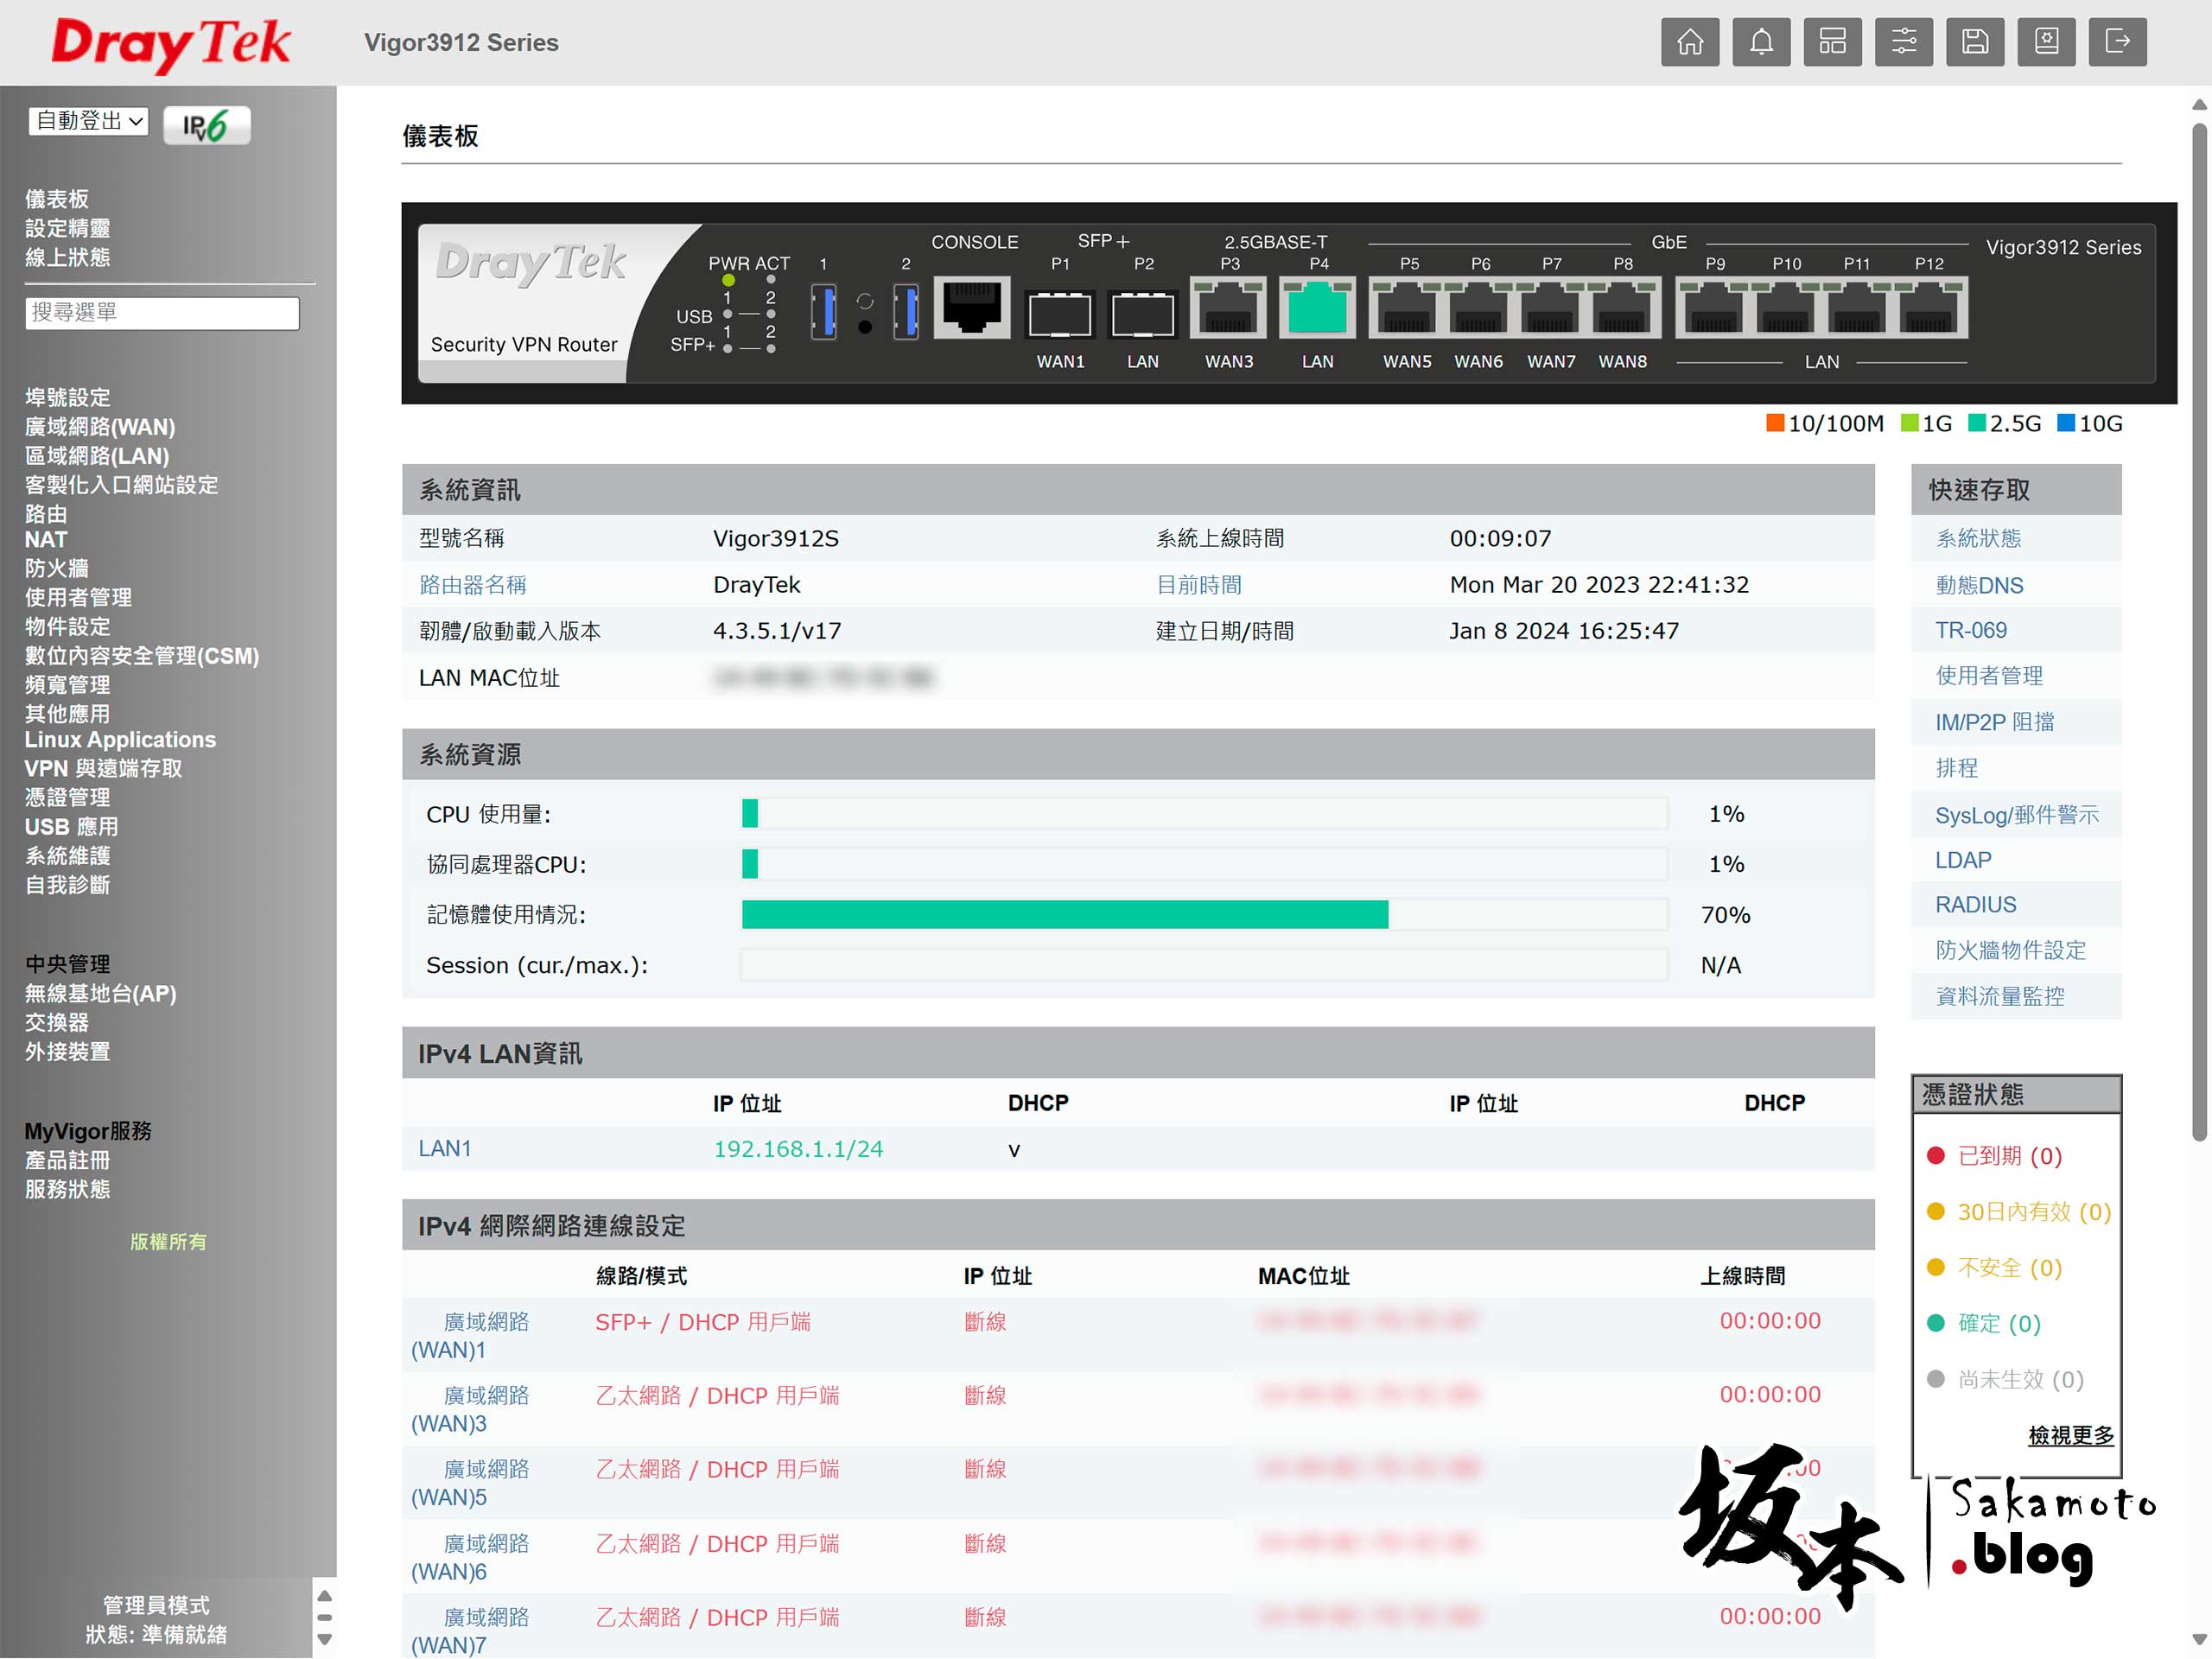Click 192.168.1.1/24 IP address

pyautogui.click(x=798, y=1149)
